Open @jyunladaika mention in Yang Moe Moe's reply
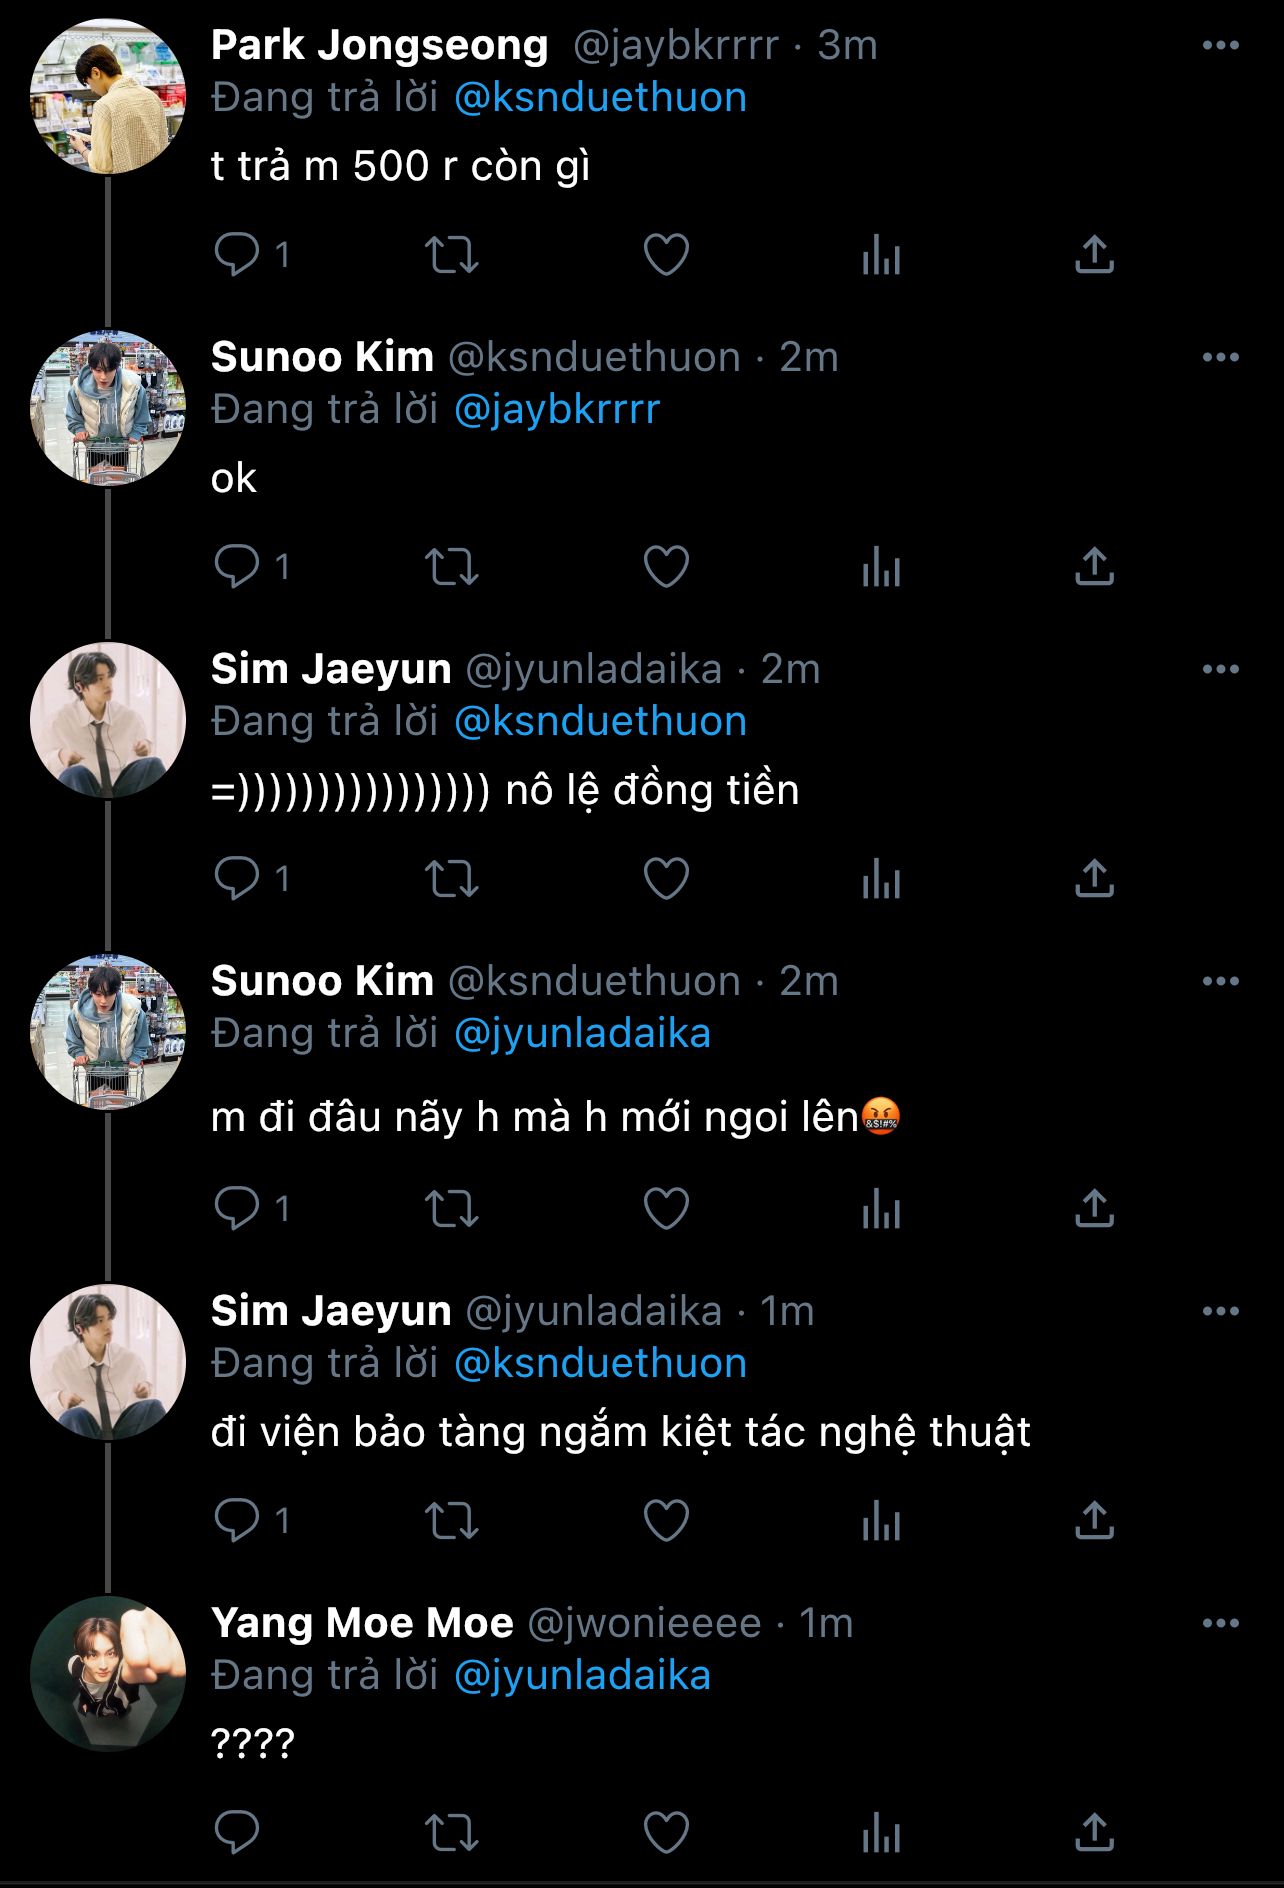The width and height of the screenshot is (1284, 1888). (x=582, y=1676)
